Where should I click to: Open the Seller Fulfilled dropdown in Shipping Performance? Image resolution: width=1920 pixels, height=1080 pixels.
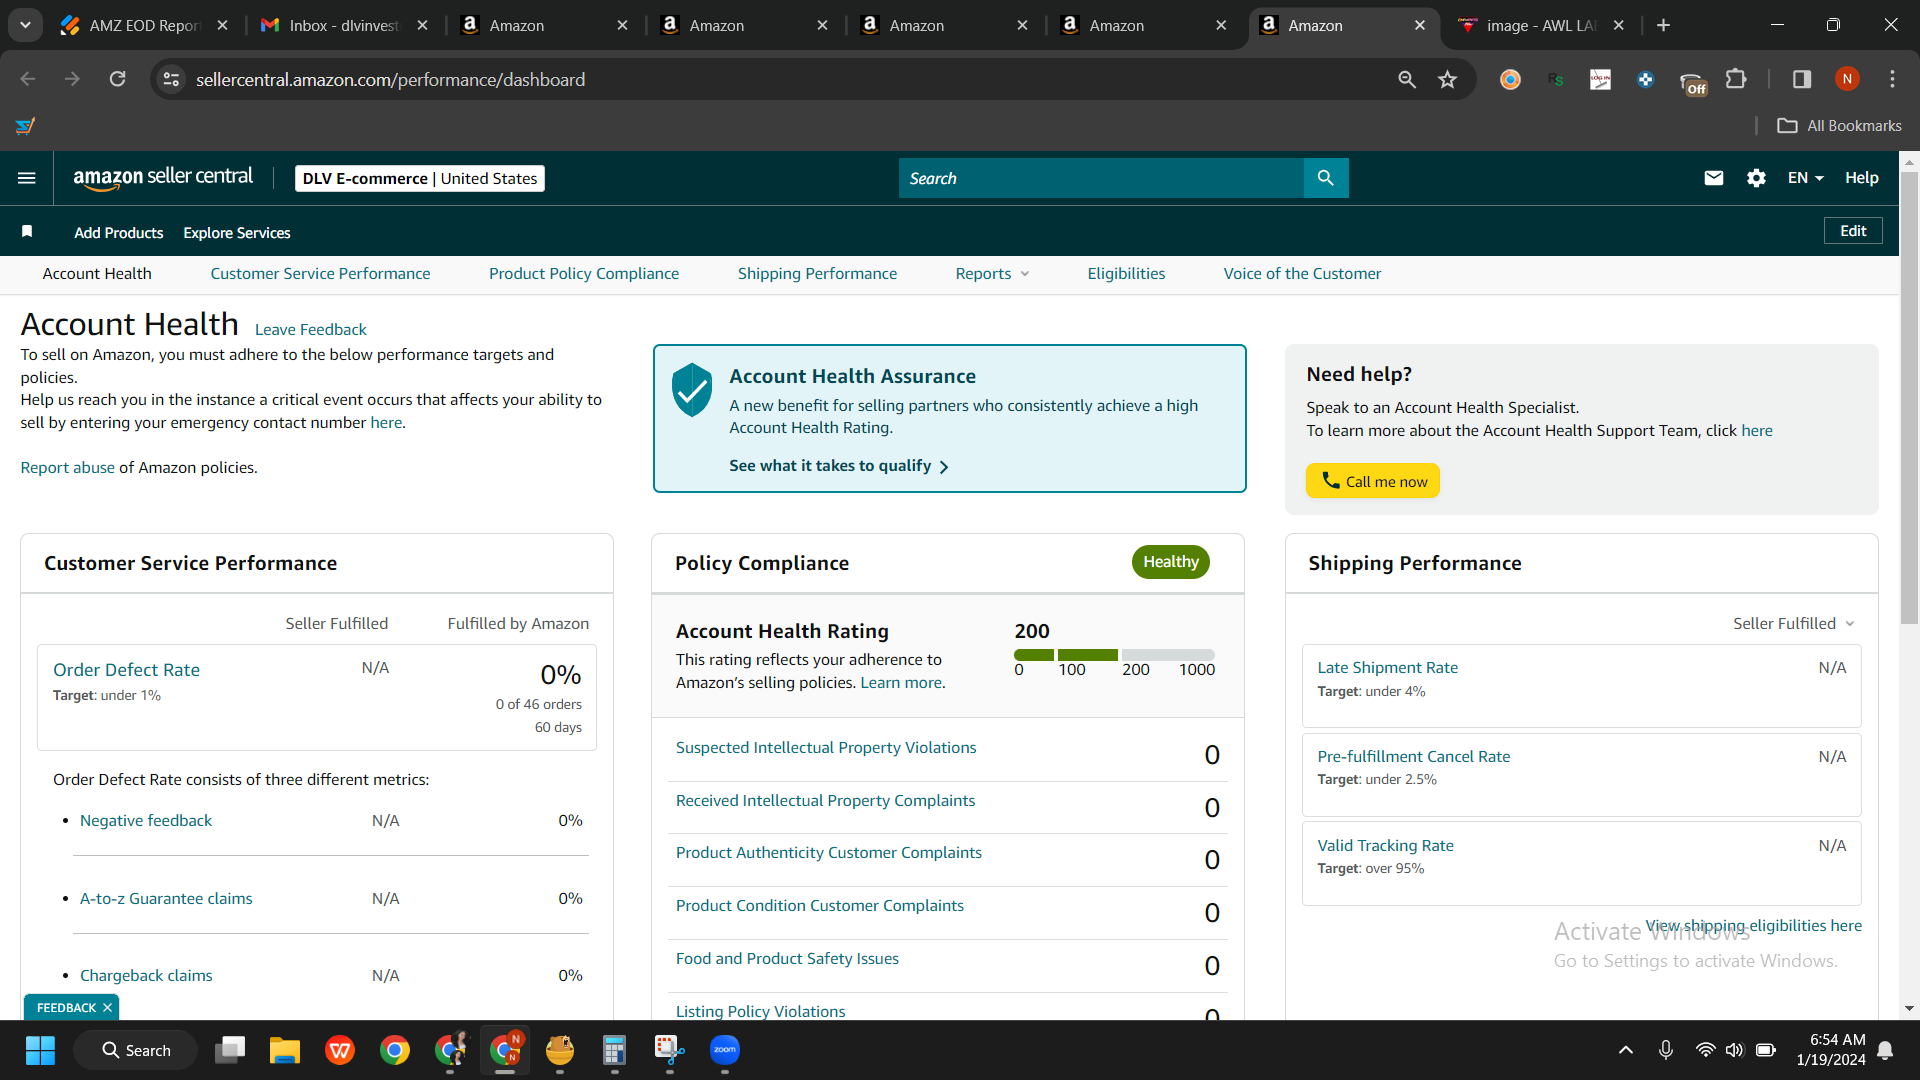pyautogui.click(x=1794, y=623)
